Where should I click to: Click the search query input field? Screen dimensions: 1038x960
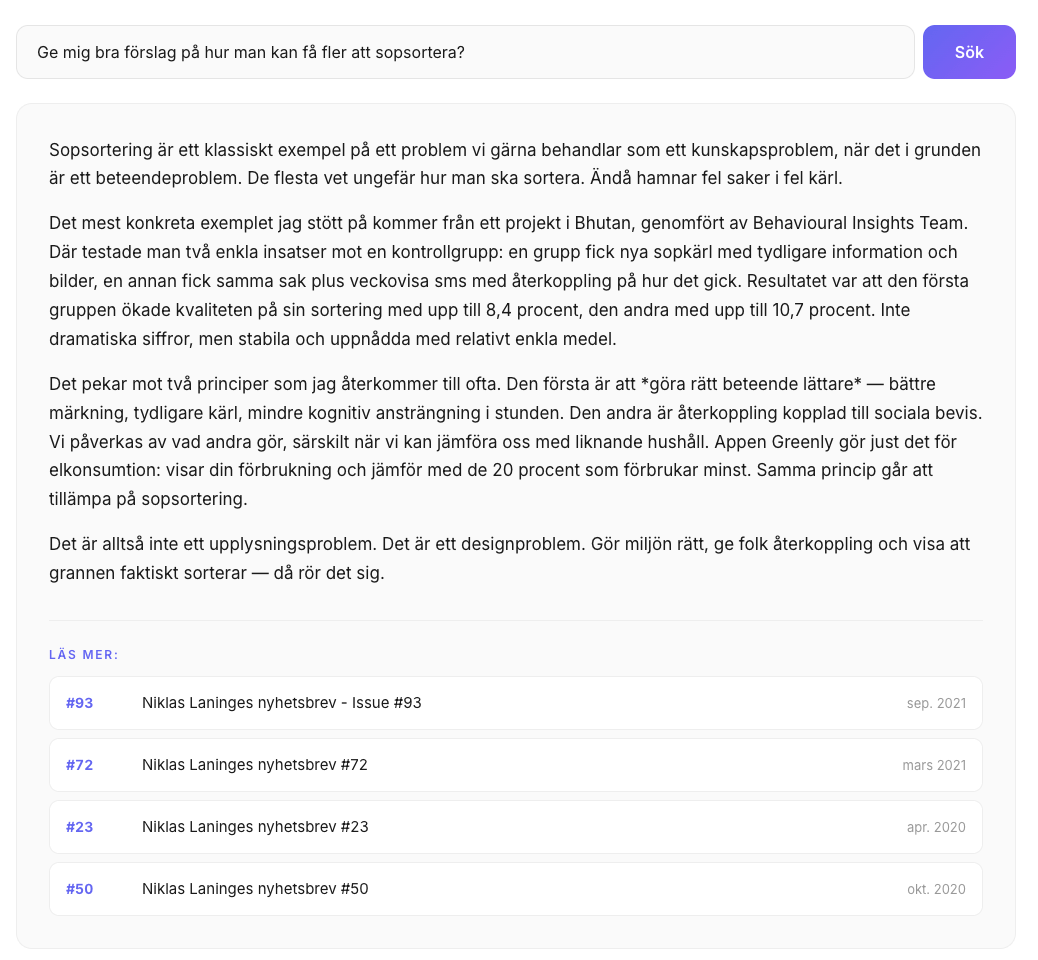[465, 52]
